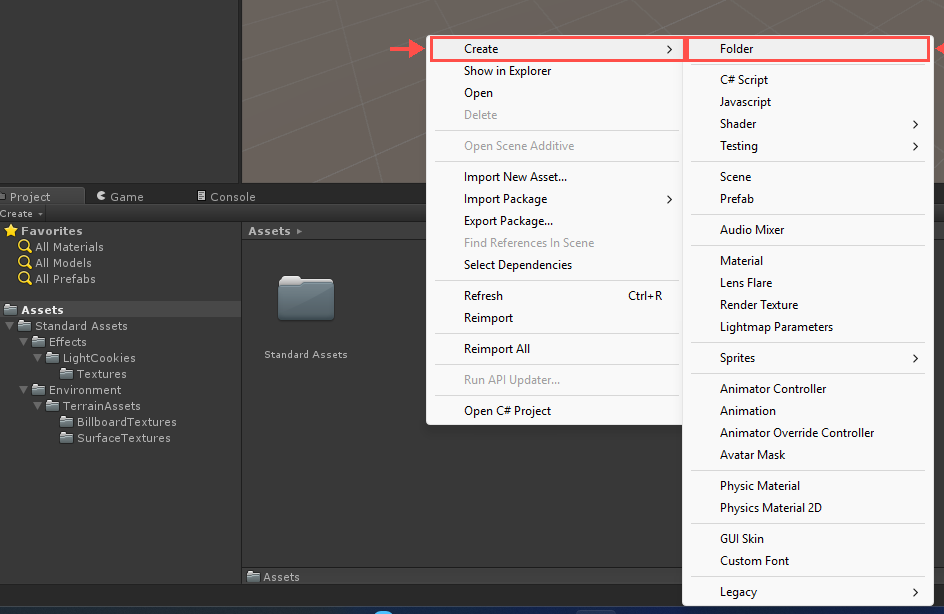Create a Physics Material 2D

pos(807,508)
